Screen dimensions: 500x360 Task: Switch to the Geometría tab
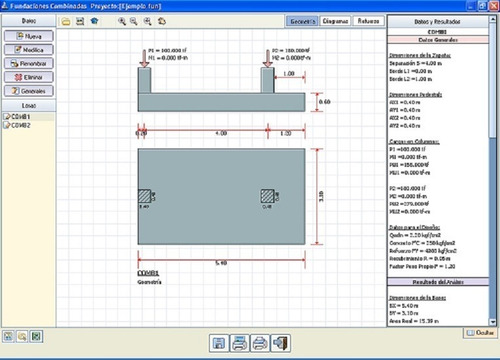coord(302,21)
